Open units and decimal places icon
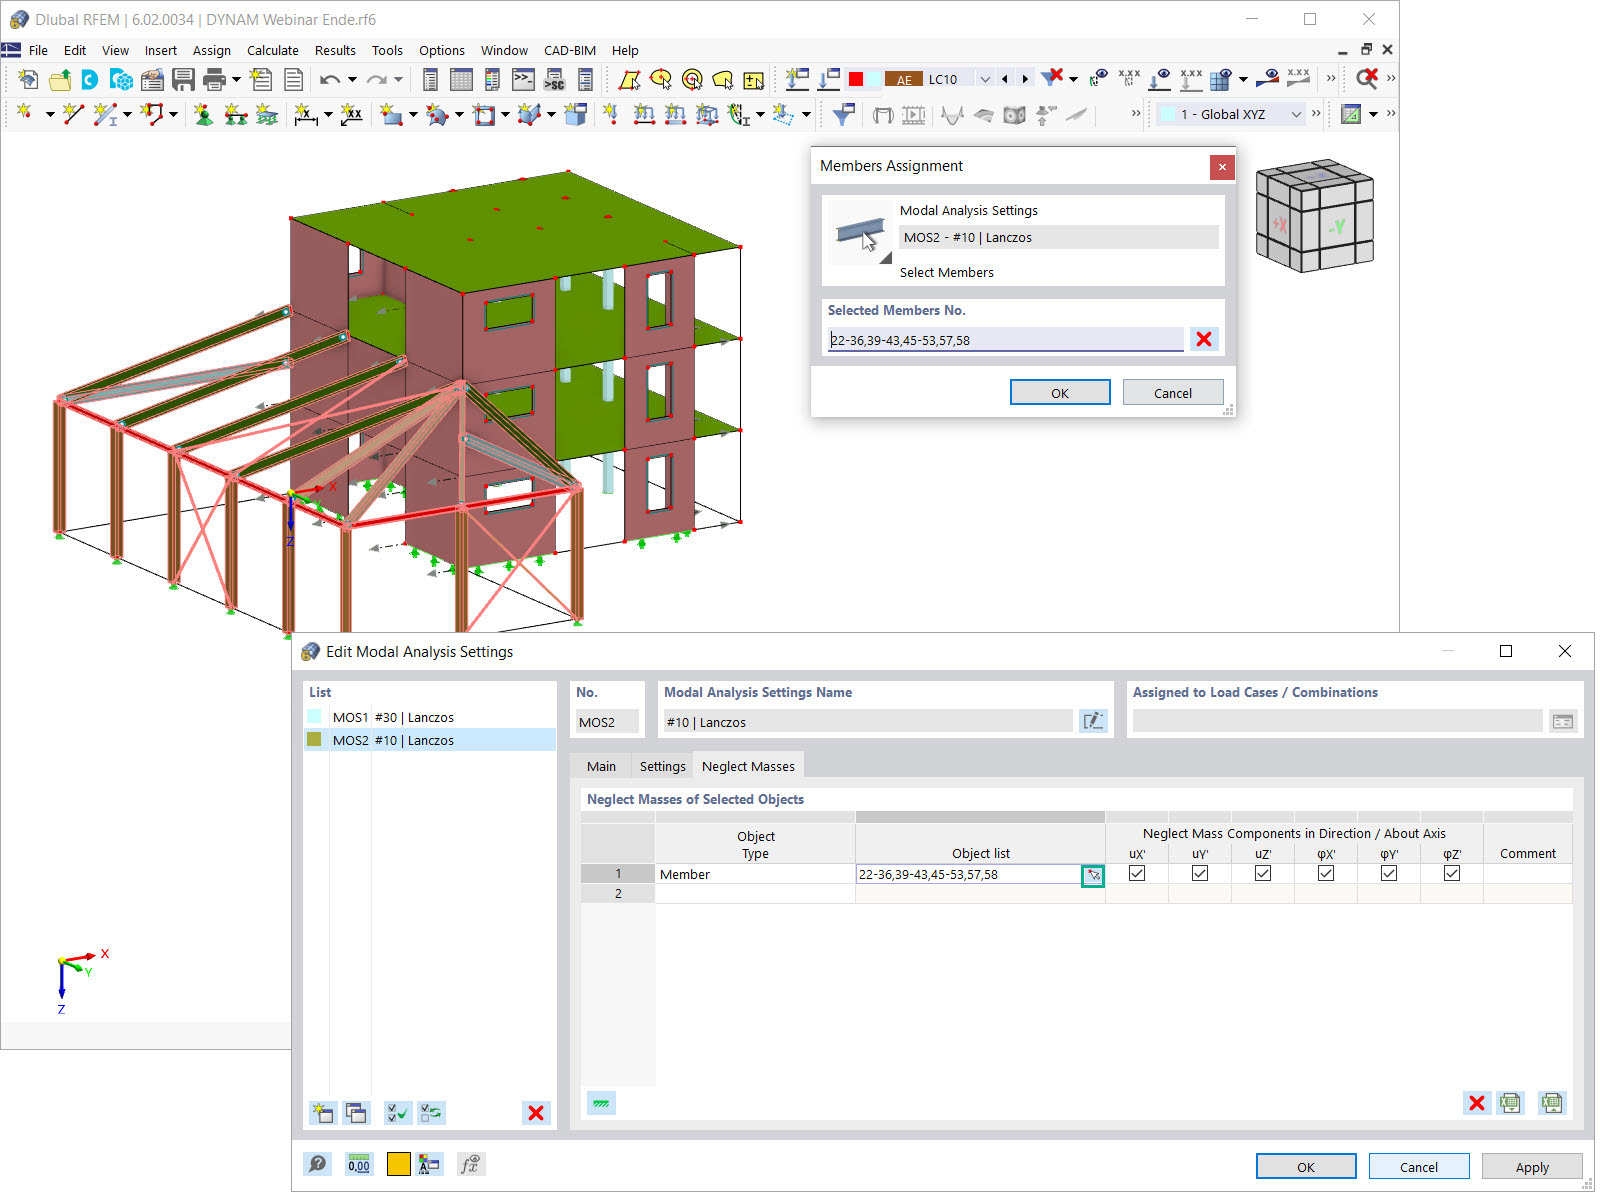1600x1200 pixels. (x=359, y=1164)
